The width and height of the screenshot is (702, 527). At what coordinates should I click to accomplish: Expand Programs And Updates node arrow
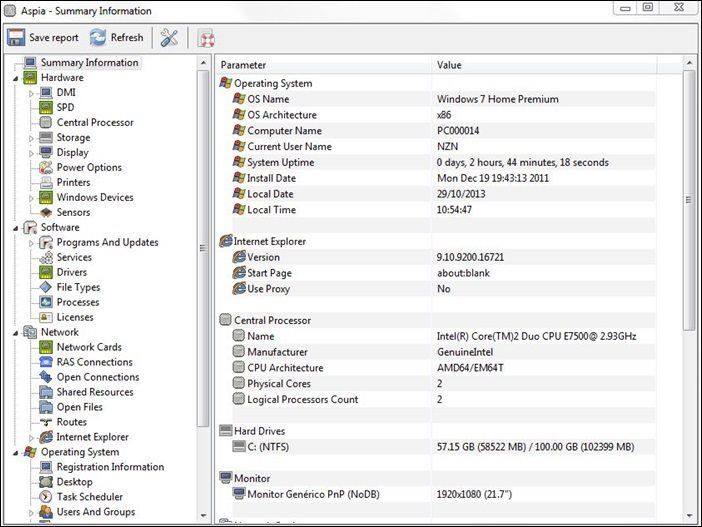(31, 243)
